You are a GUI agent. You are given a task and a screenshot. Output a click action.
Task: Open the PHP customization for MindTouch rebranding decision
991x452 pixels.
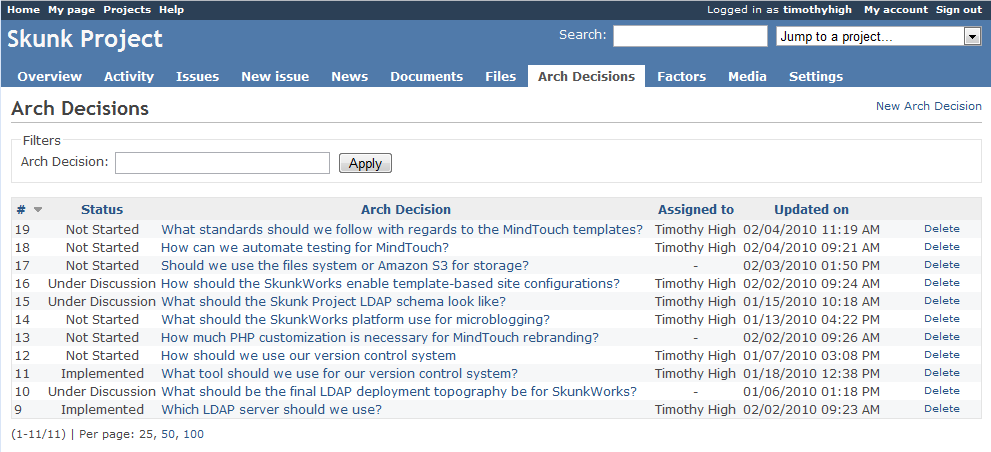pos(380,338)
